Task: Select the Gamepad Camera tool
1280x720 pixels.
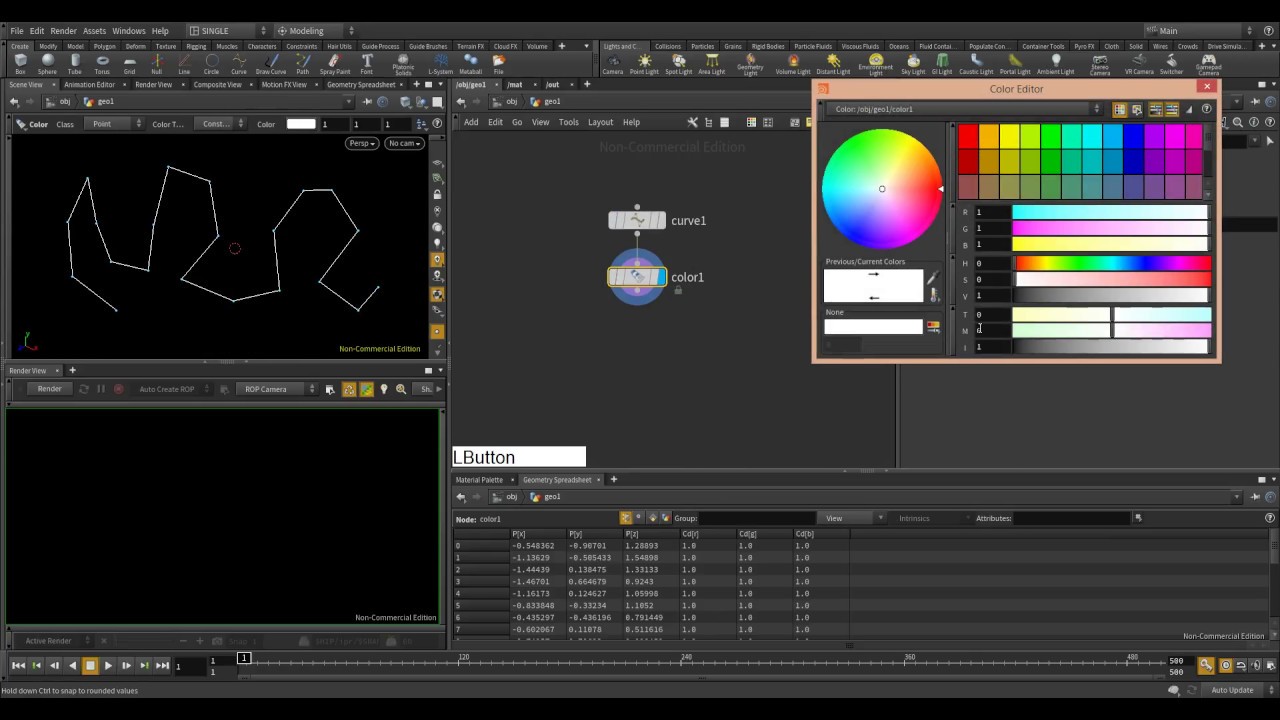Action: [x=1208, y=65]
